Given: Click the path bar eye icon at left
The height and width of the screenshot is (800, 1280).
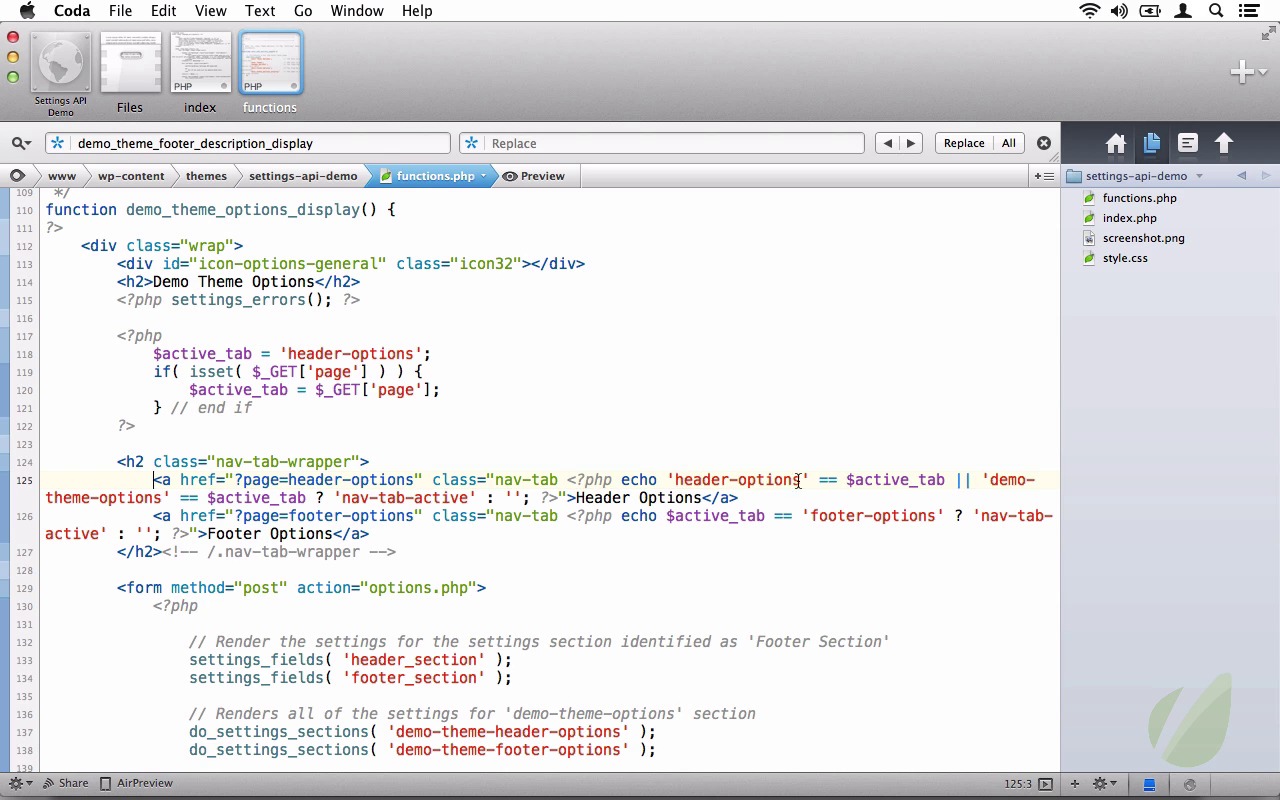Looking at the screenshot, I should click(x=17, y=175).
